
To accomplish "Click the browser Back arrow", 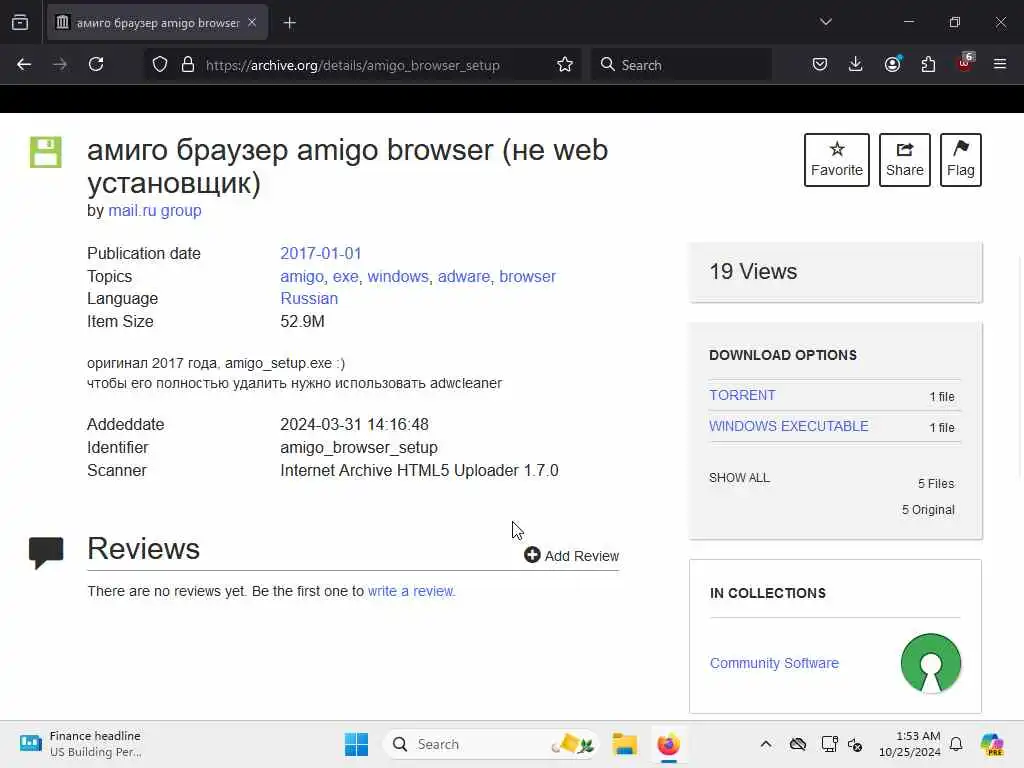I will (24, 65).
